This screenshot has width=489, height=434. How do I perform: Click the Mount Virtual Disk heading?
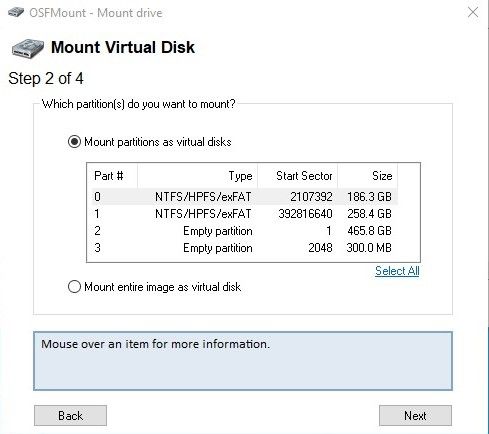pyautogui.click(x=123, y=47)
